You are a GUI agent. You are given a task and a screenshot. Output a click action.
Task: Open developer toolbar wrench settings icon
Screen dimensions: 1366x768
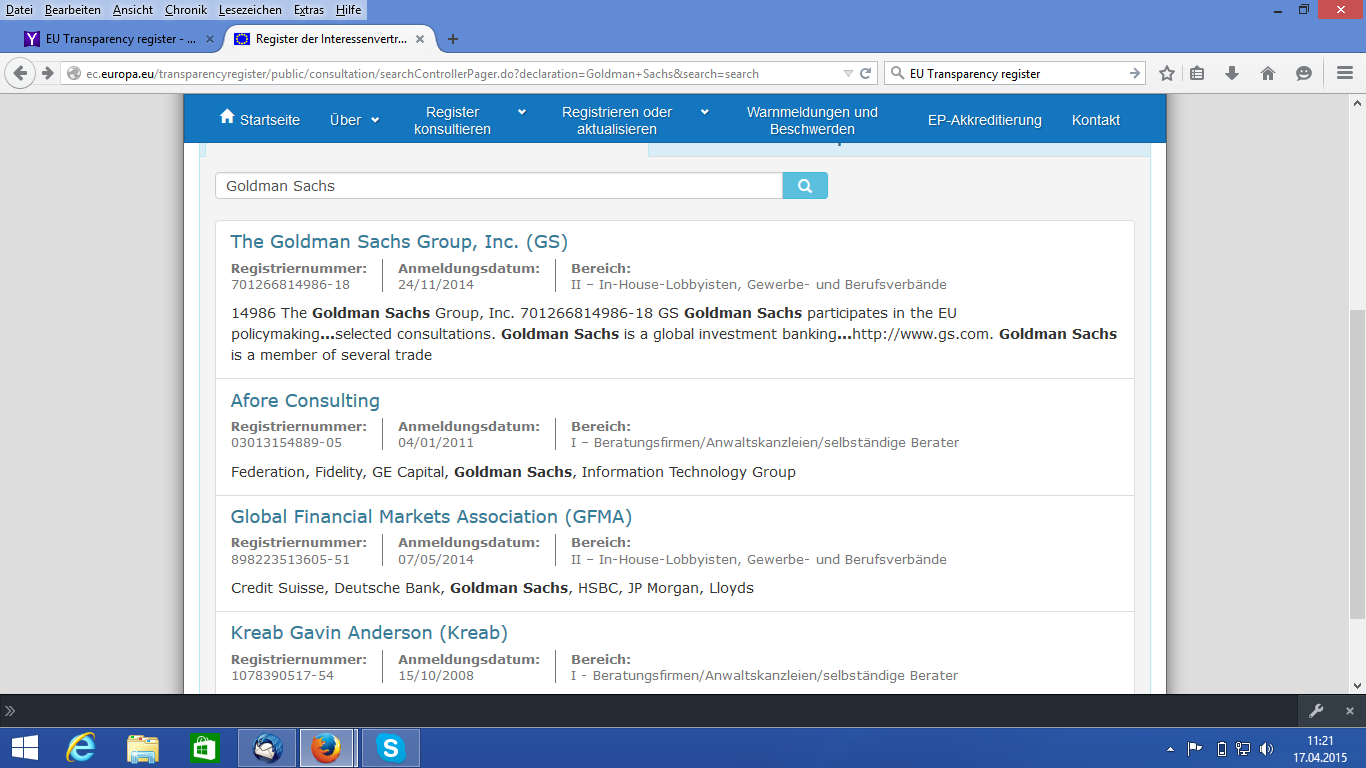click(x=1316, y=711)
